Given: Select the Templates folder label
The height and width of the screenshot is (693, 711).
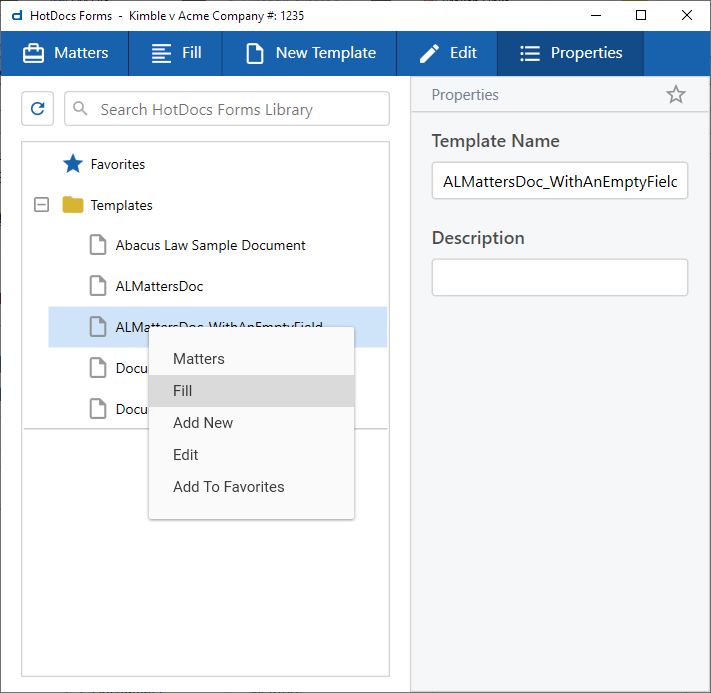Looking at the screenshot, I should pos(121,205).
